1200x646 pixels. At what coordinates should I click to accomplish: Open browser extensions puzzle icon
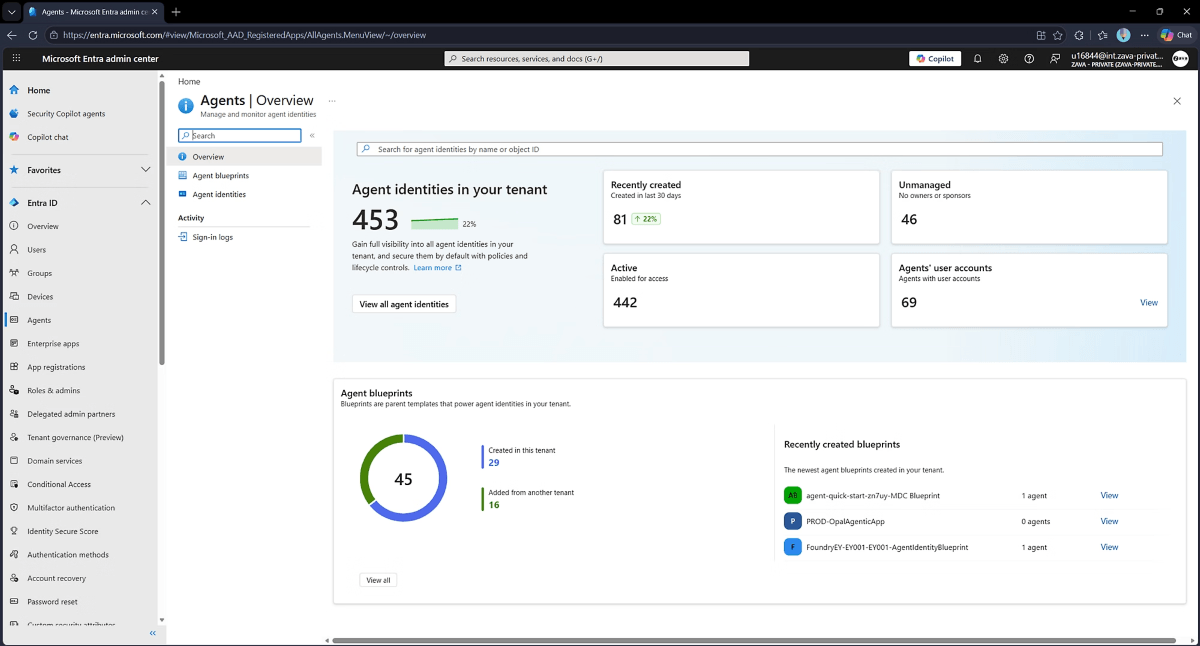pyautogui.click(x=1079, y=34)
